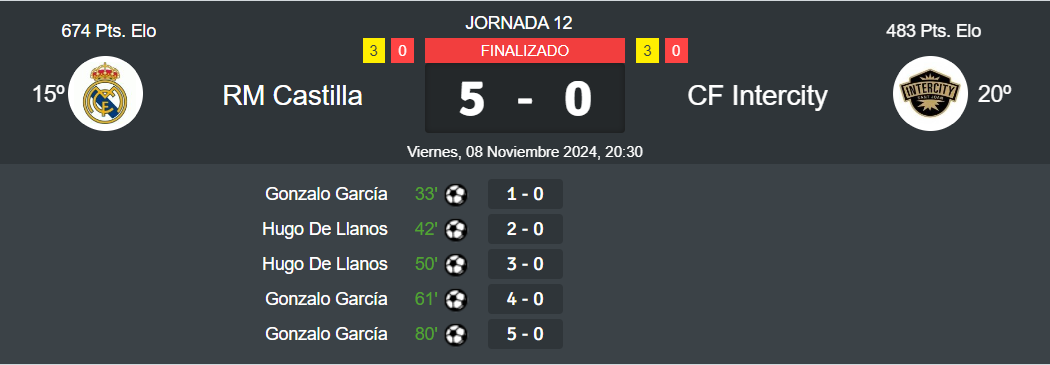Click the CF Intercity club crest
This screenshot has width=1050, height=365.
[x=930, y=94]
